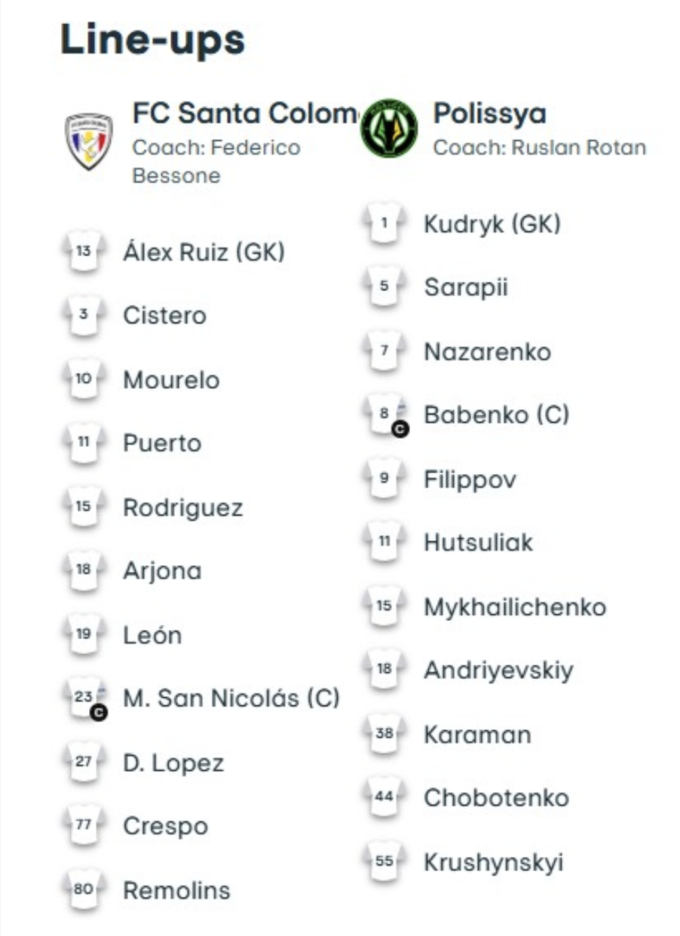
Task: Click M. San Nicolás's number 23 shirt icon
Action: point(84,698)
